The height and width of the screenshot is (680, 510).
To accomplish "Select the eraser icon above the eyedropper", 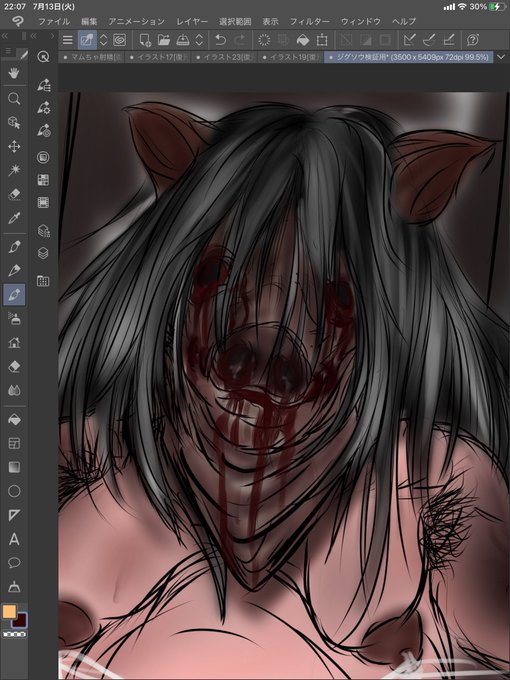I will coord(14,194).
